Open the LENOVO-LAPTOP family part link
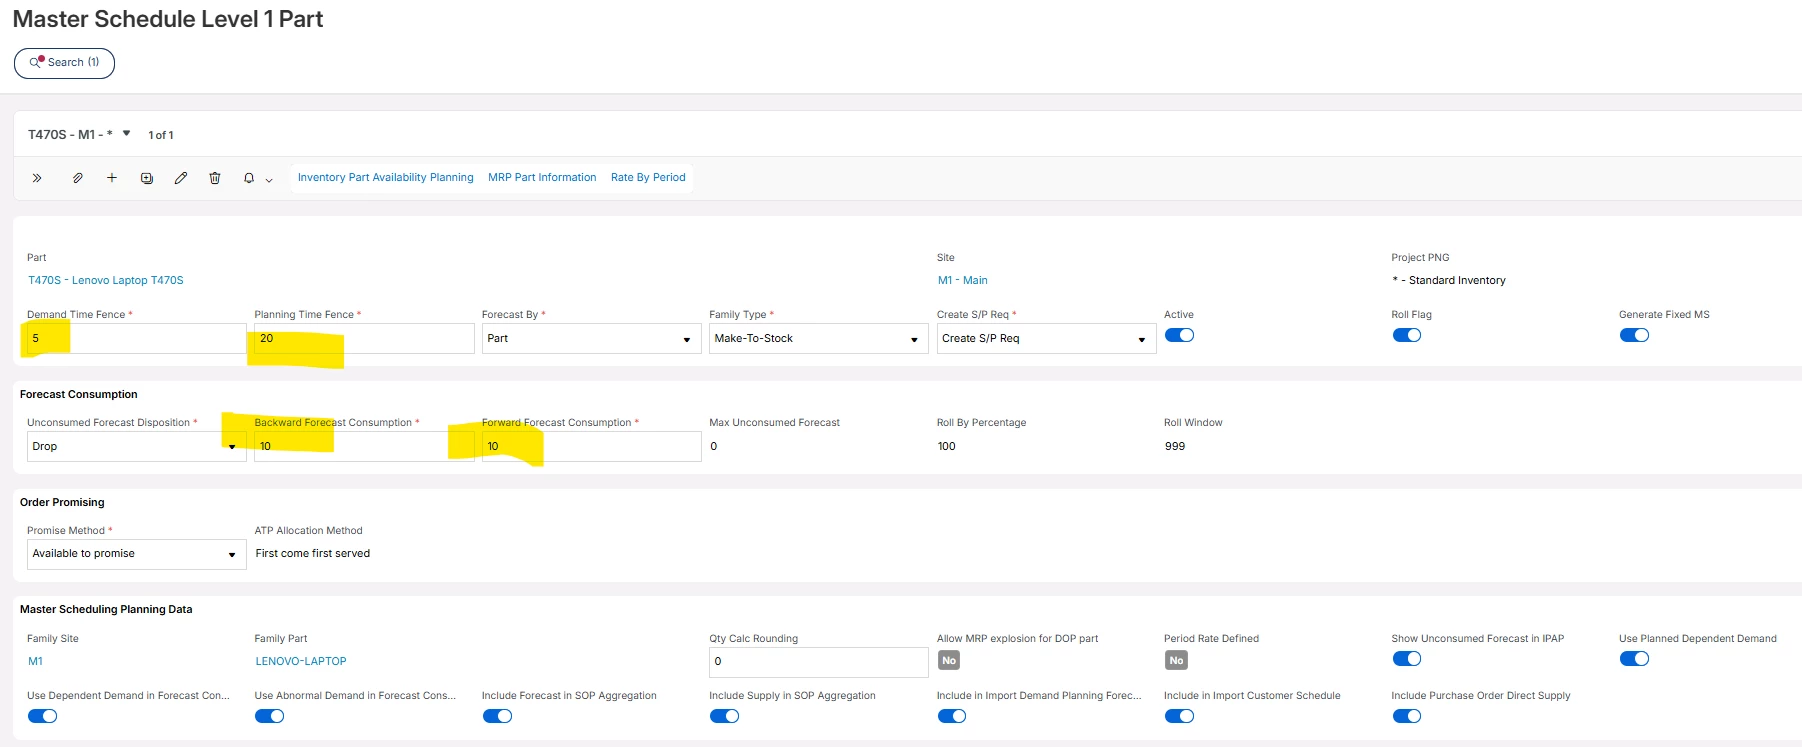Screen dimensions: 1802x747 301,661
